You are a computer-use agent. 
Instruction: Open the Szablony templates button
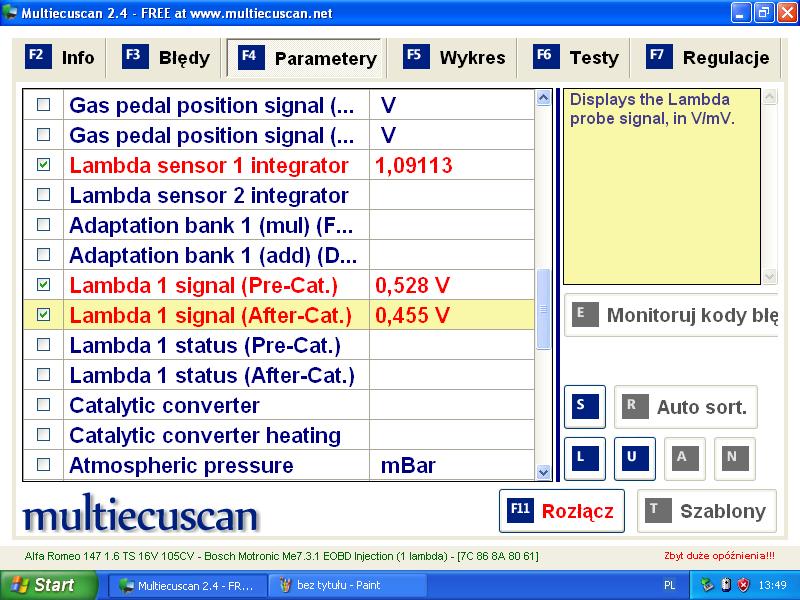[707, 511]
